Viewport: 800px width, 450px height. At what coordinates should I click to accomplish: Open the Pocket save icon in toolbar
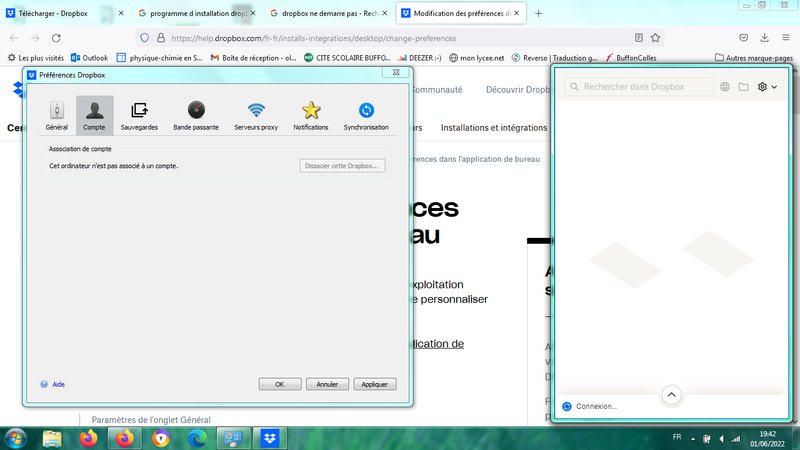pyautogui.click(x=743, y=37)
